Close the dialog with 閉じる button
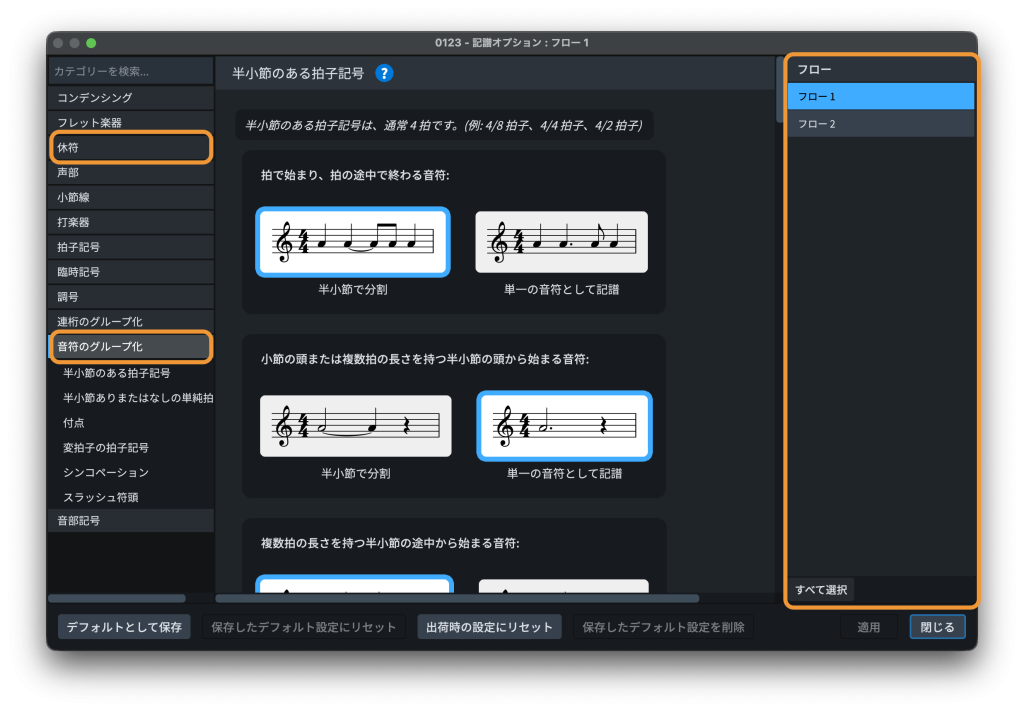 (x=937, y=627)
